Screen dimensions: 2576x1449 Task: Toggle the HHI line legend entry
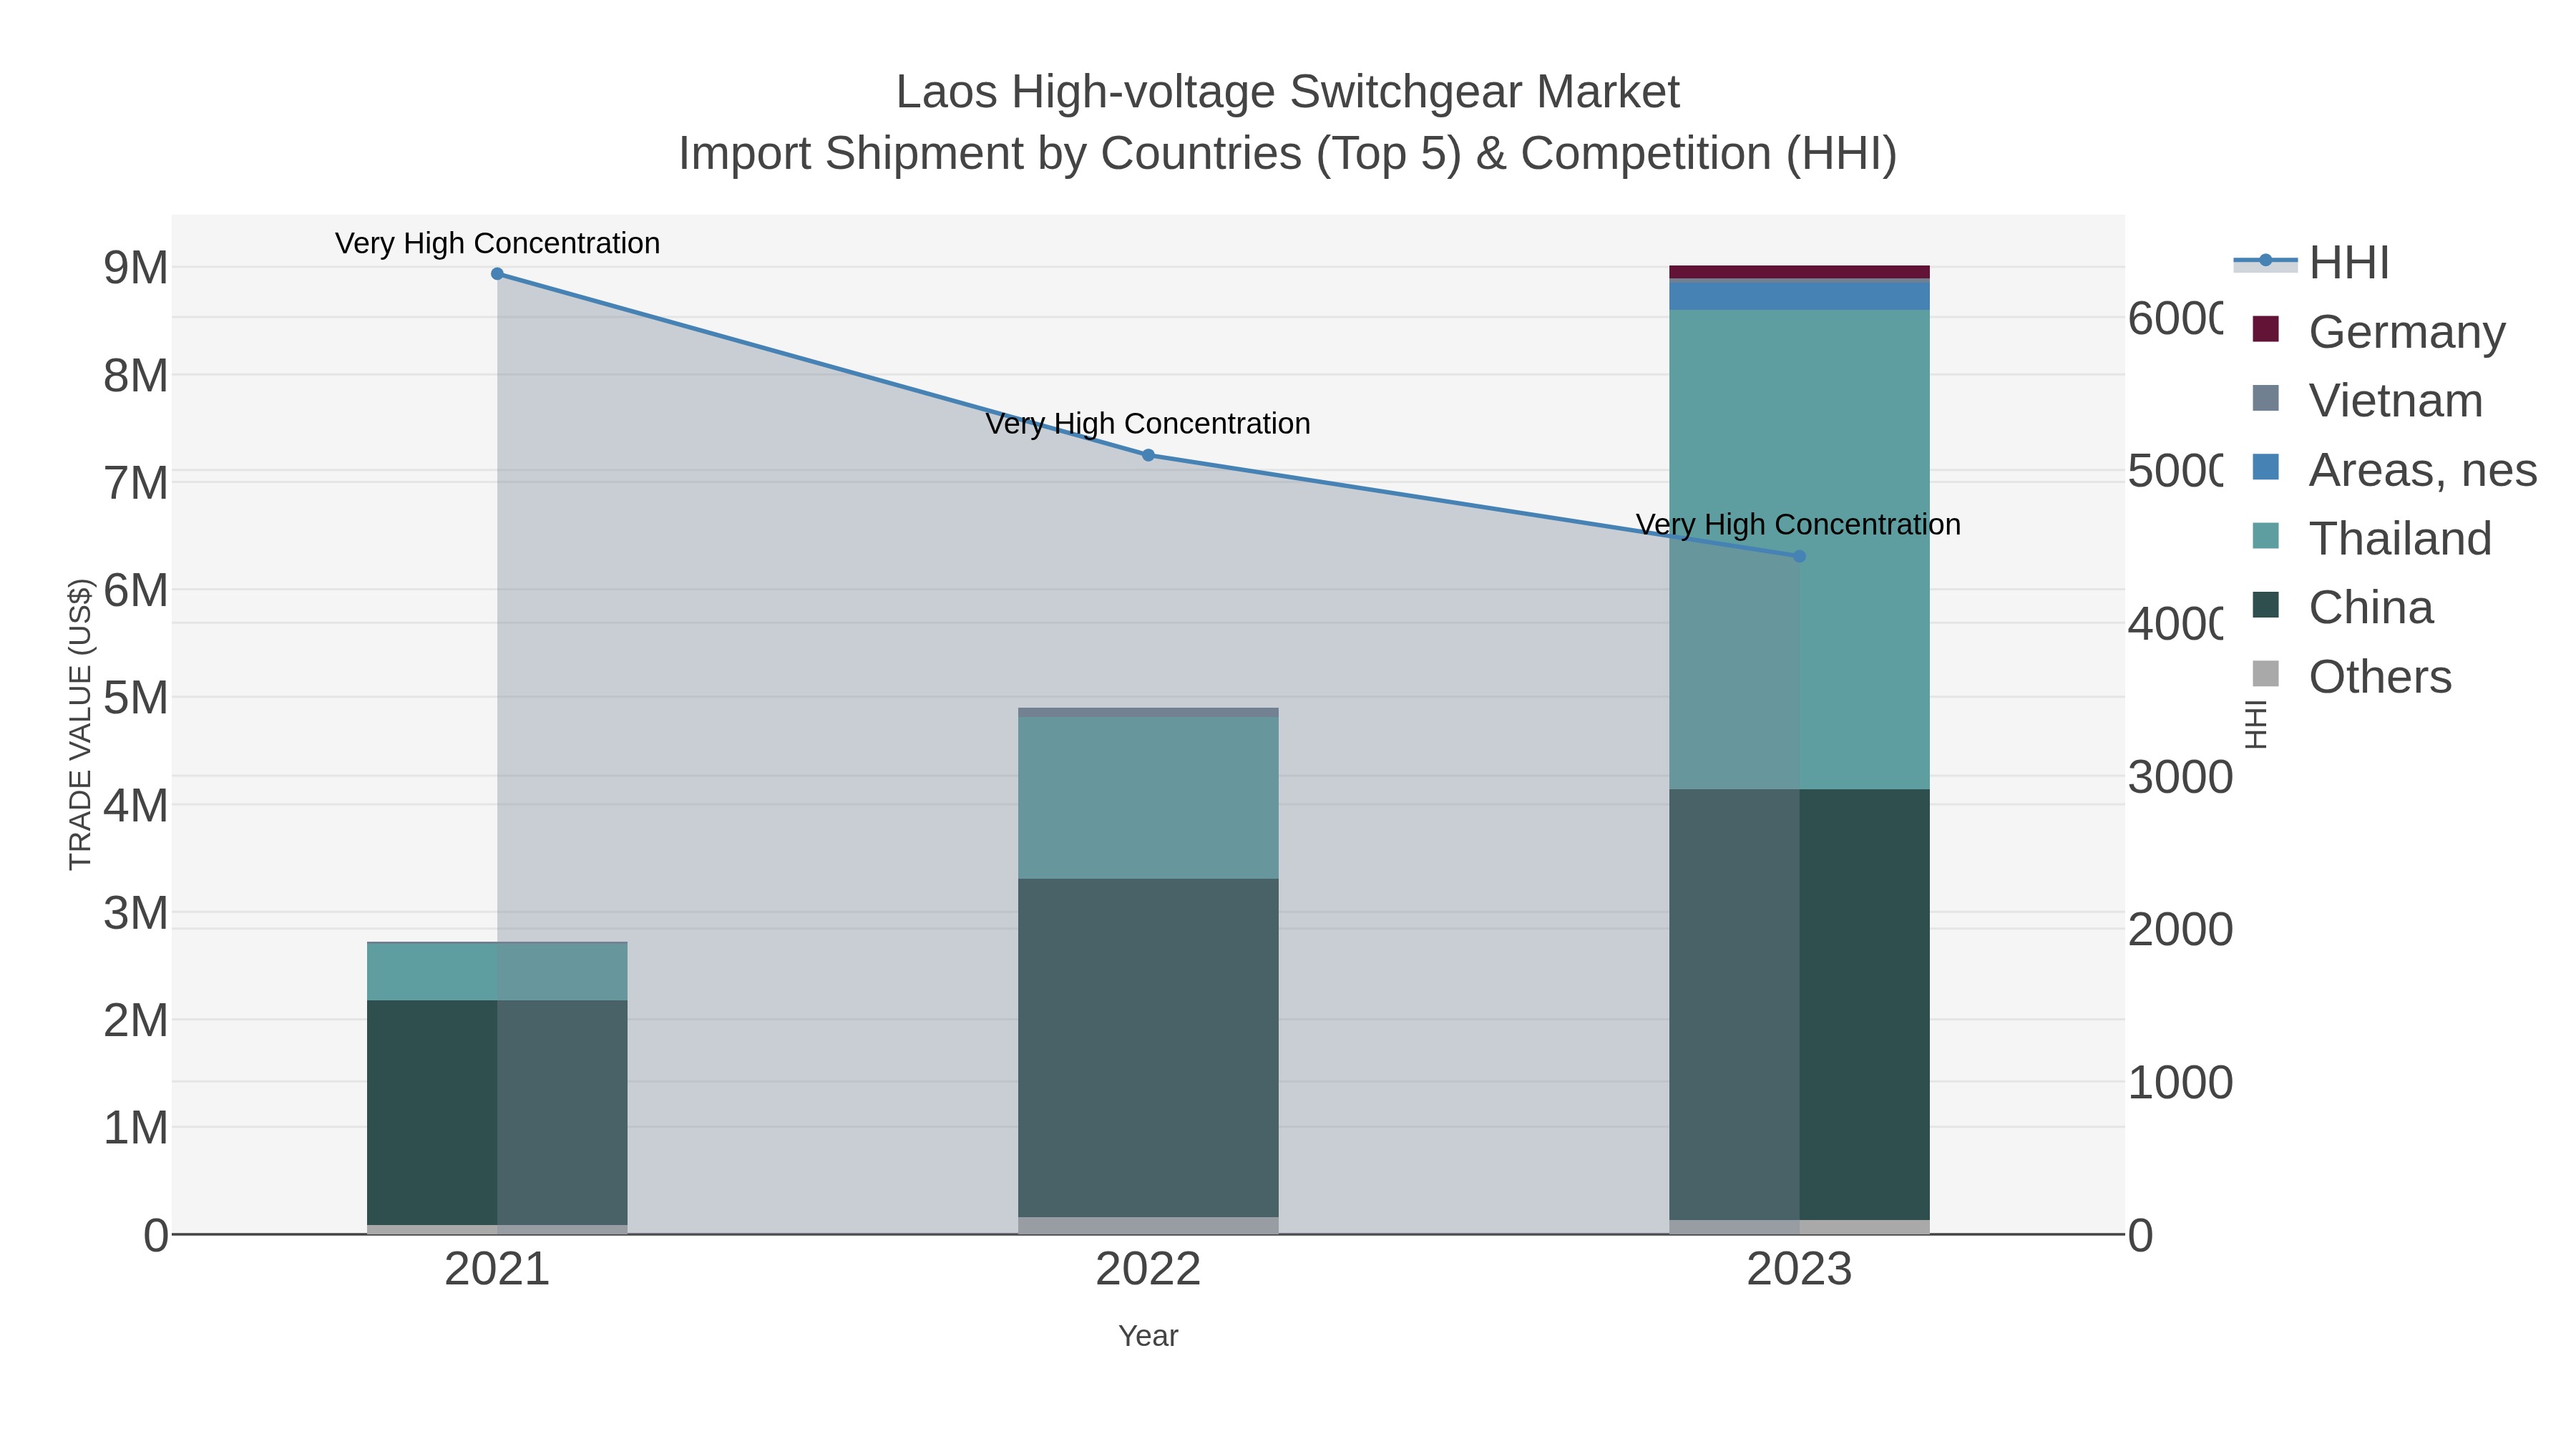[x=2311, y=262]
